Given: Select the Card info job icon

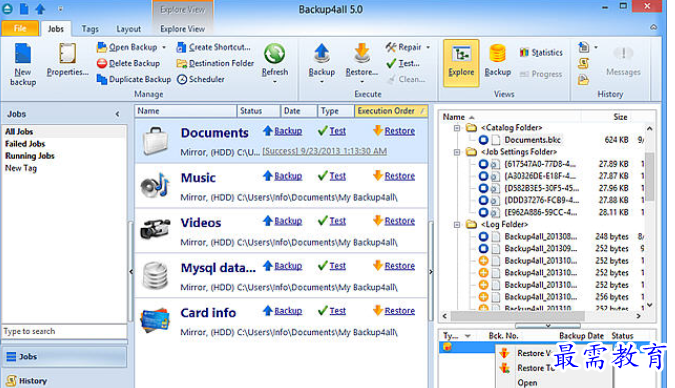Looking at the screenshot, I should pyautogui.click(x=155, y=320).
